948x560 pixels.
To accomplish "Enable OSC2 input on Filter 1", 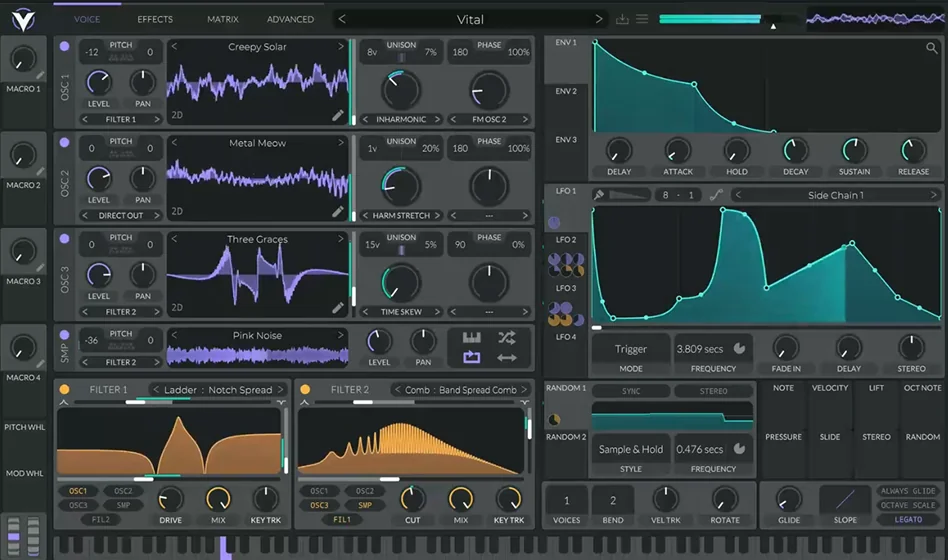I will 123,491.
